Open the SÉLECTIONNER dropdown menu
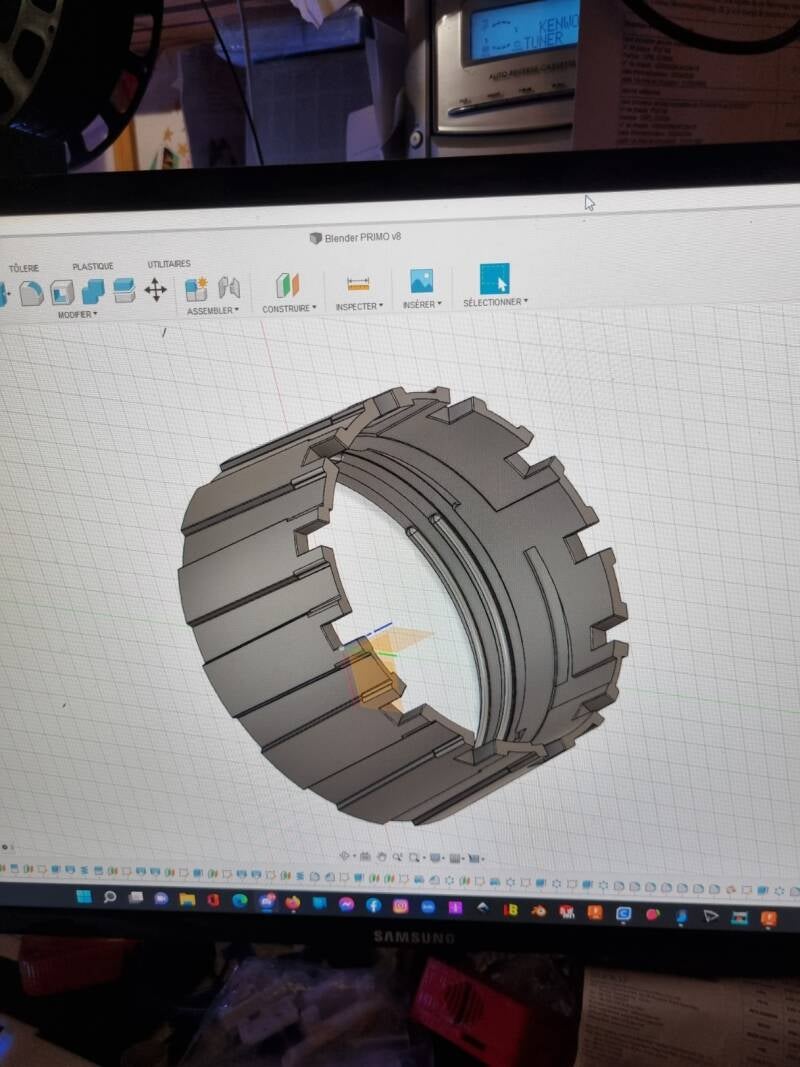Image resolution: width=800 pixels, height=1067 pixels. tap(495, 301)
